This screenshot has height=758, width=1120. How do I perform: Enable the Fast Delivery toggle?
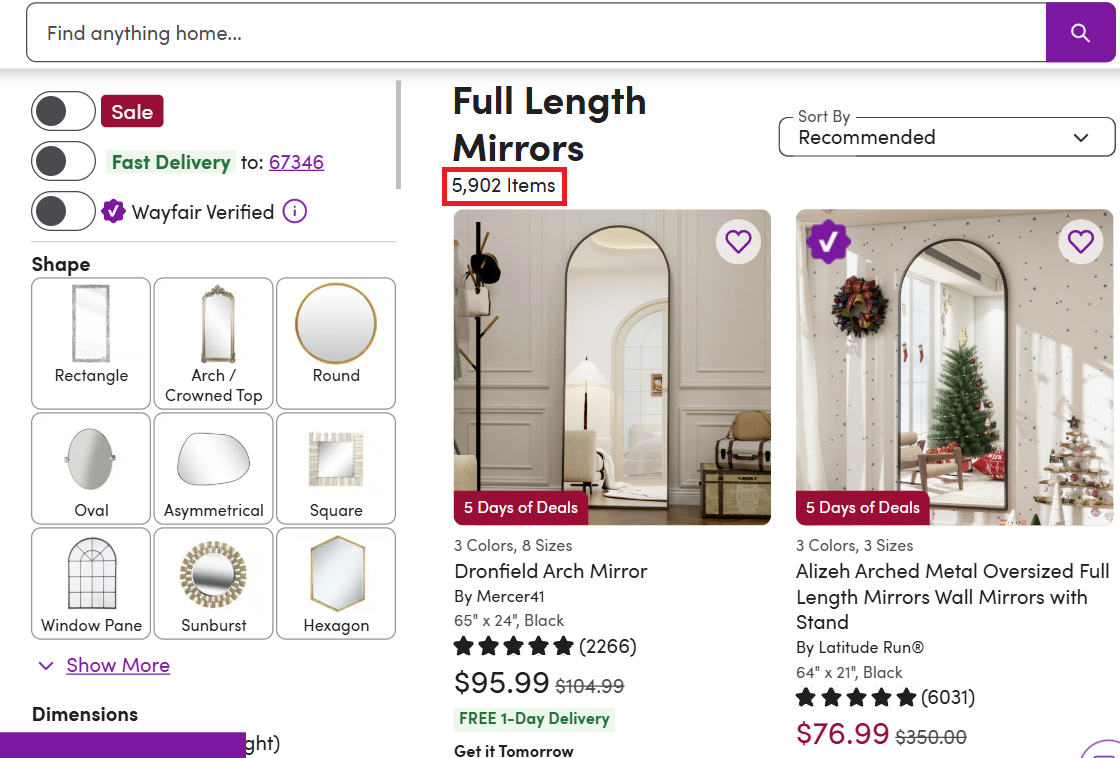click(x=63, y=161)
